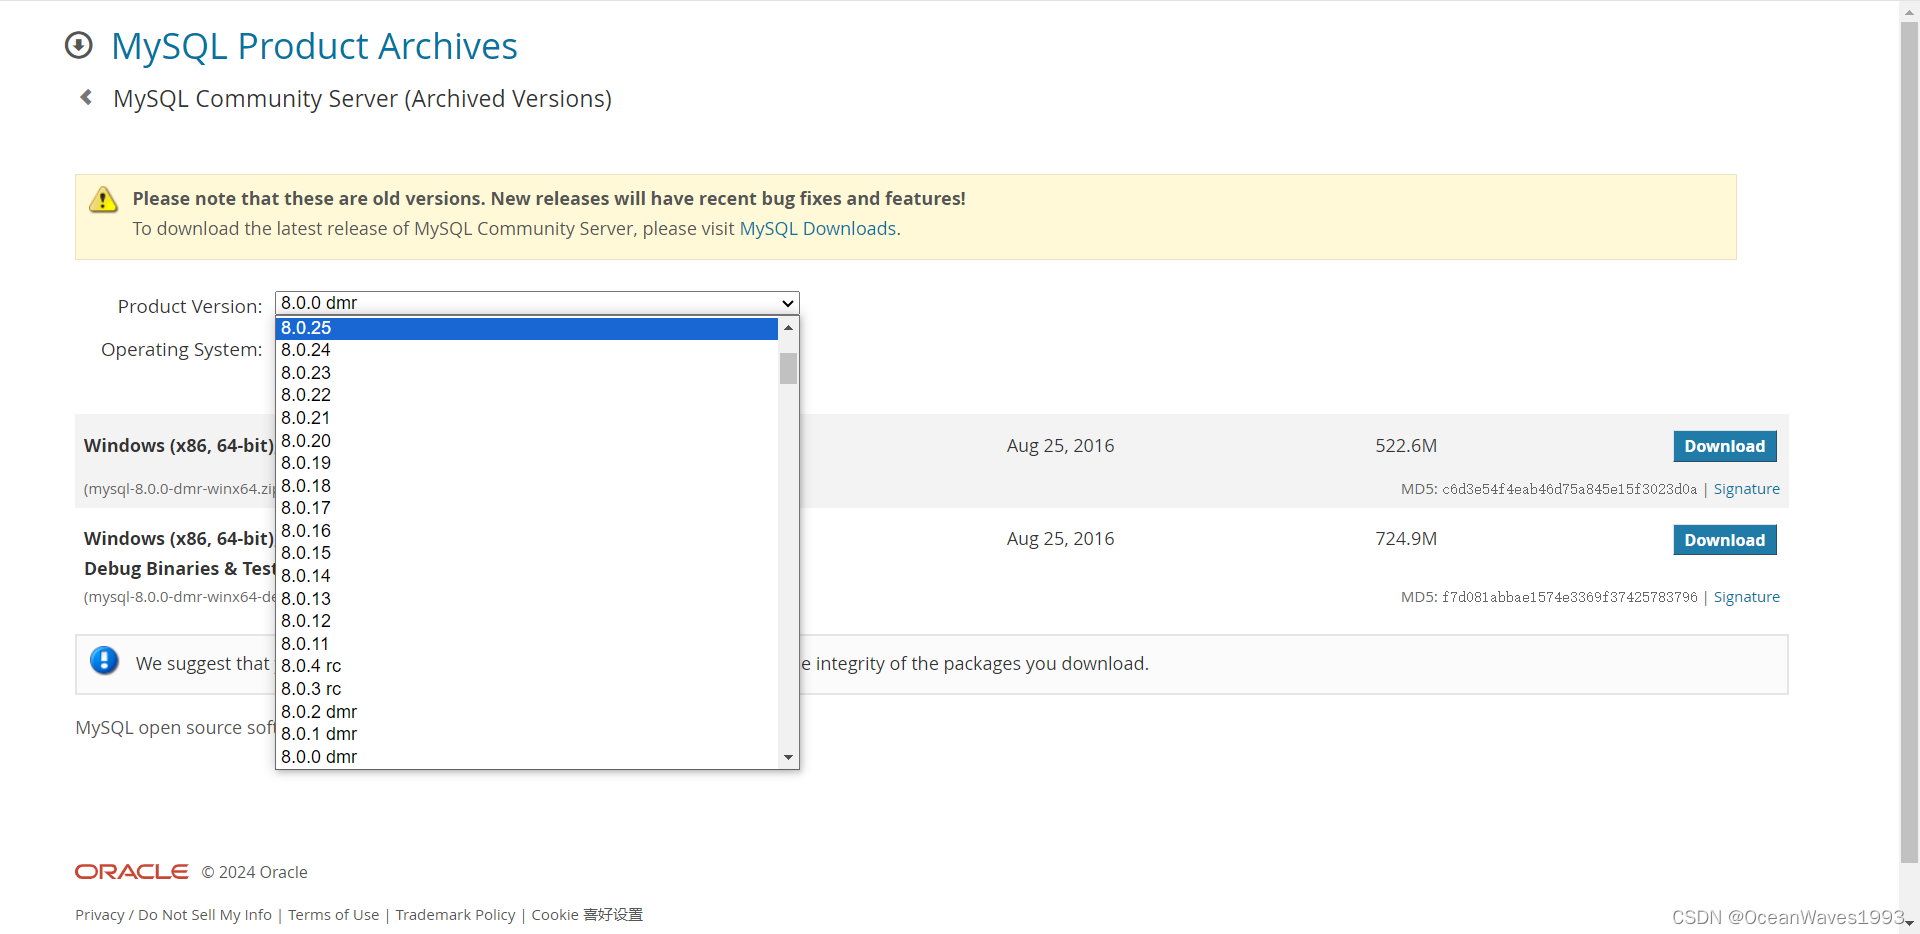Select version 8.0.25 from list
The height and width of the screenshot is (934, 1920).
[x=527, y=328]
